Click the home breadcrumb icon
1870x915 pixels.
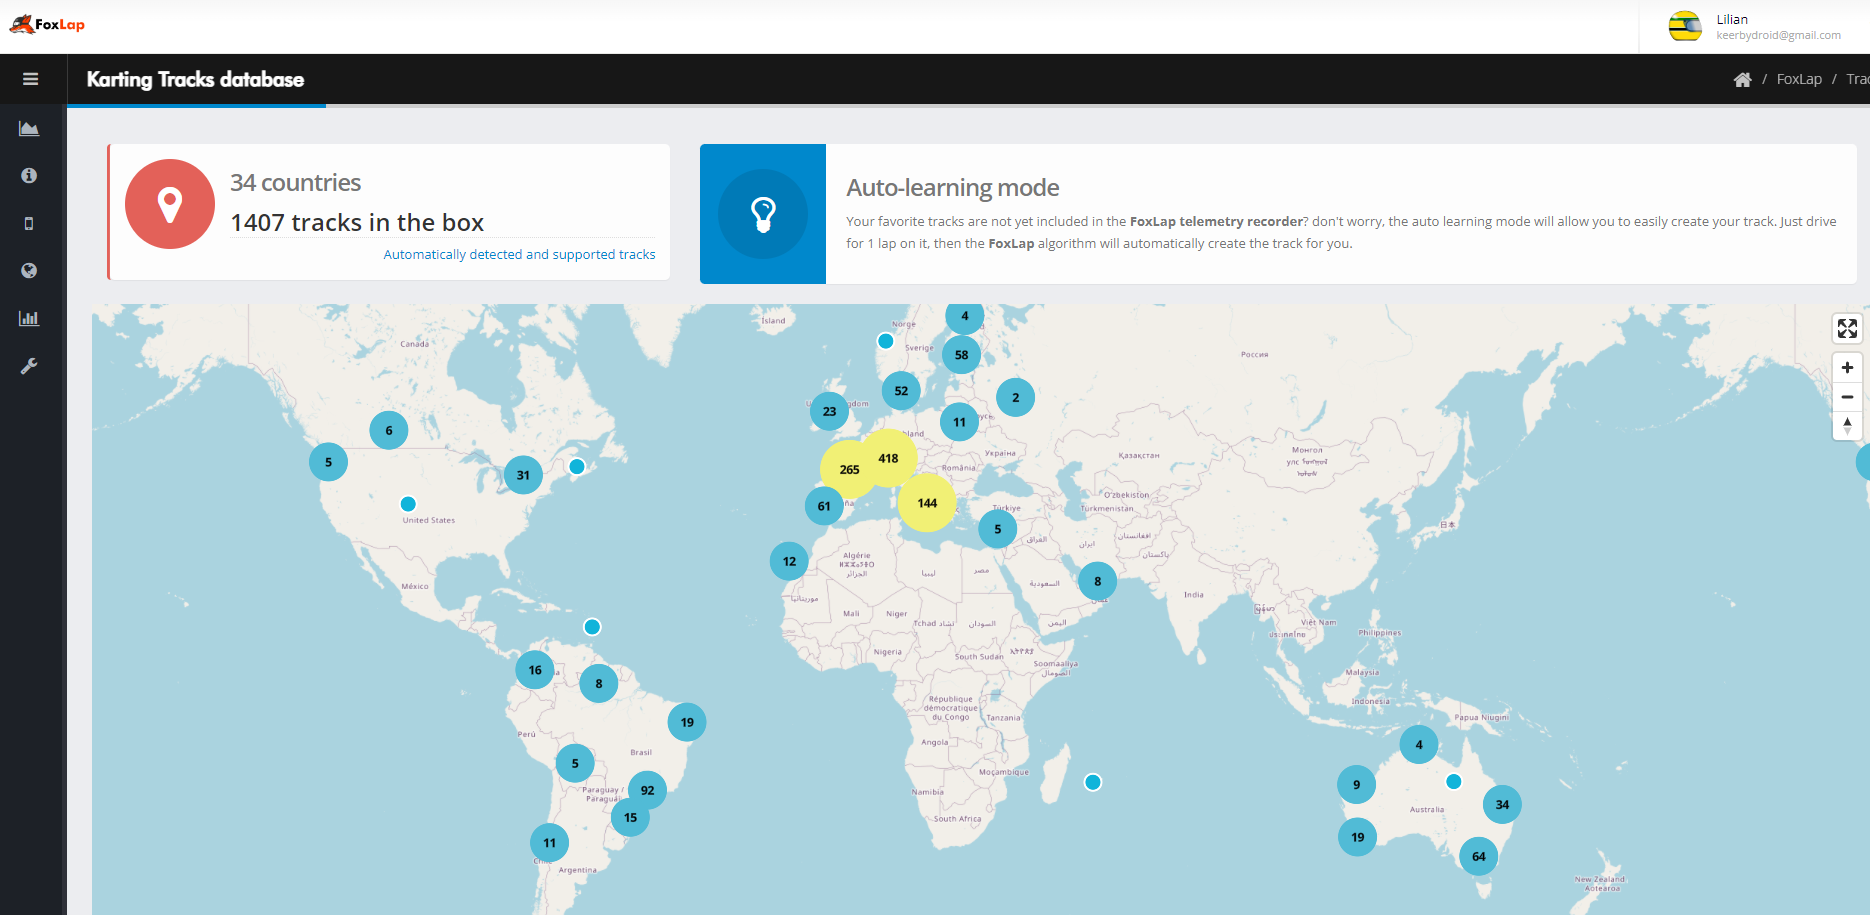point(1742,80)
